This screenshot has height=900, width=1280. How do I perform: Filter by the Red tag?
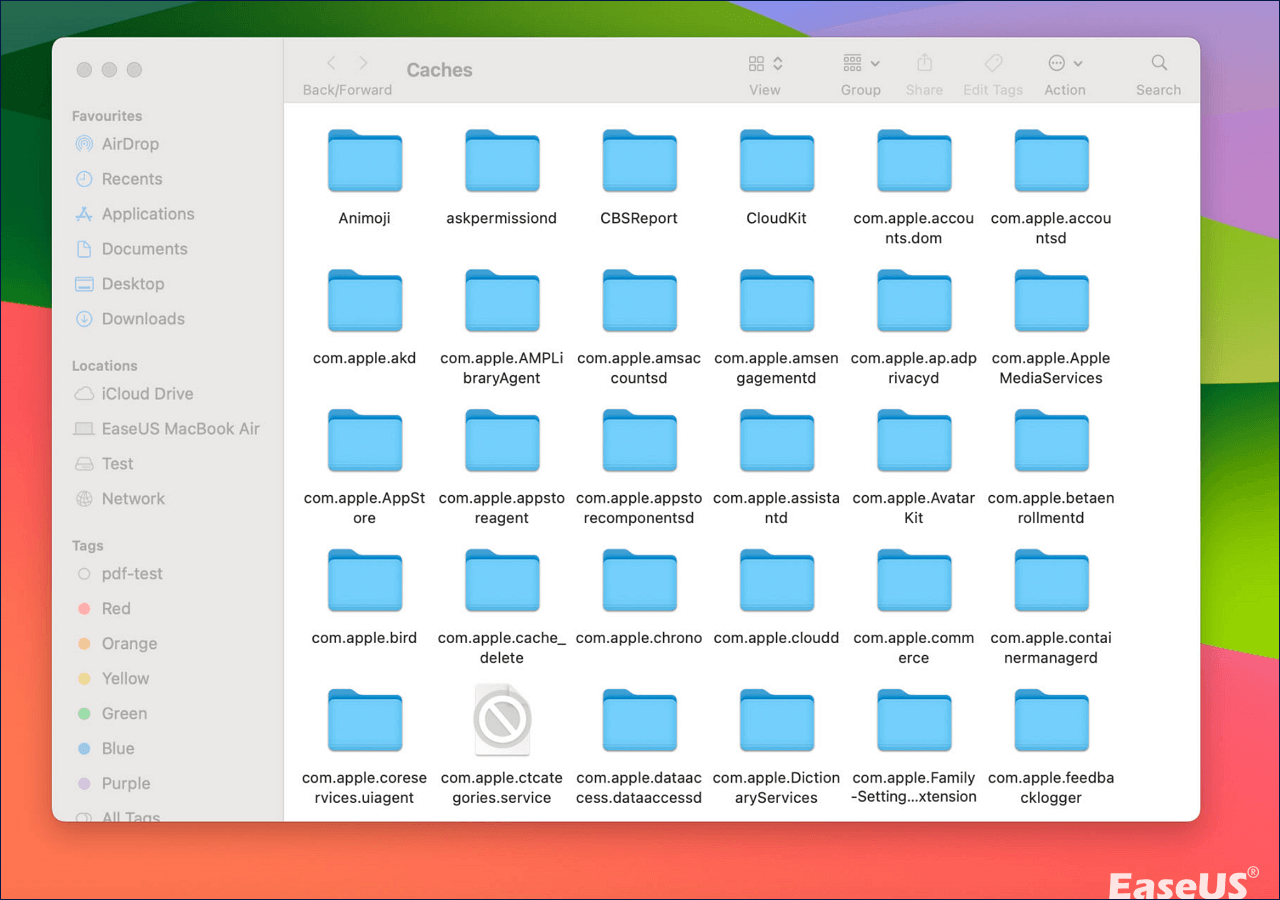point(116,609)
